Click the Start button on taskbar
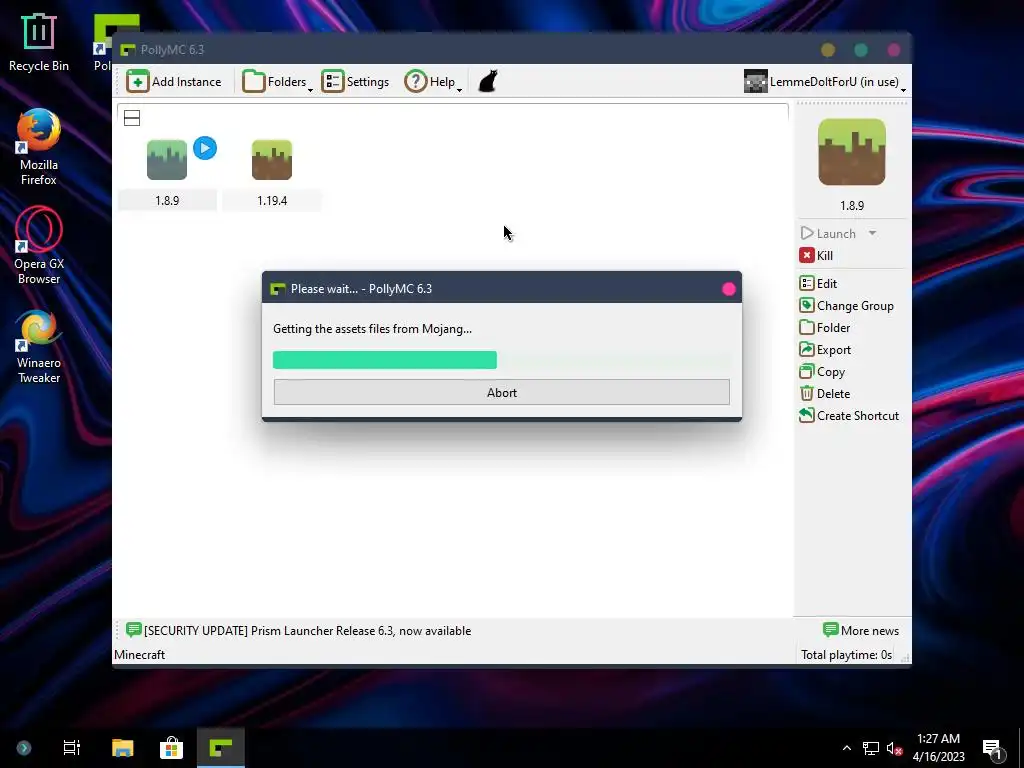Screen dimensions: 1024x768 pyautogui.click(x=24, y=748)
